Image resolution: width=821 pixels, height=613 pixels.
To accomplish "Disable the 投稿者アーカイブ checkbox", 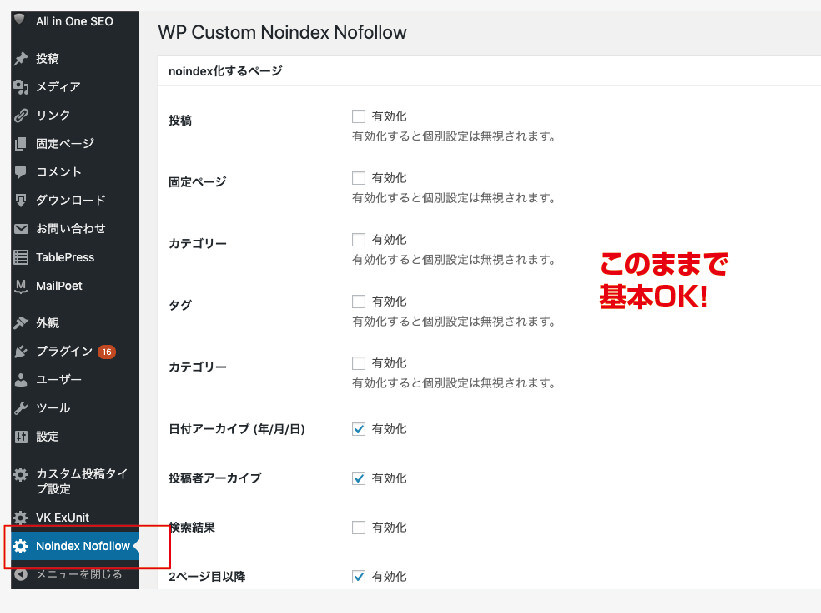I will [x=359, y=478].
